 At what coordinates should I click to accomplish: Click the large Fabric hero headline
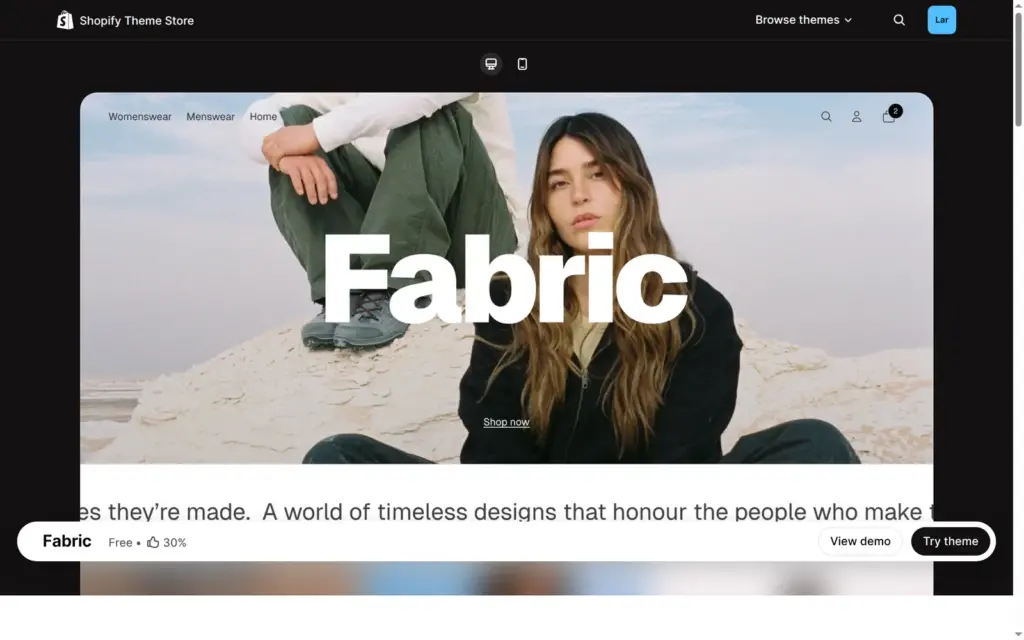[506, 280]
